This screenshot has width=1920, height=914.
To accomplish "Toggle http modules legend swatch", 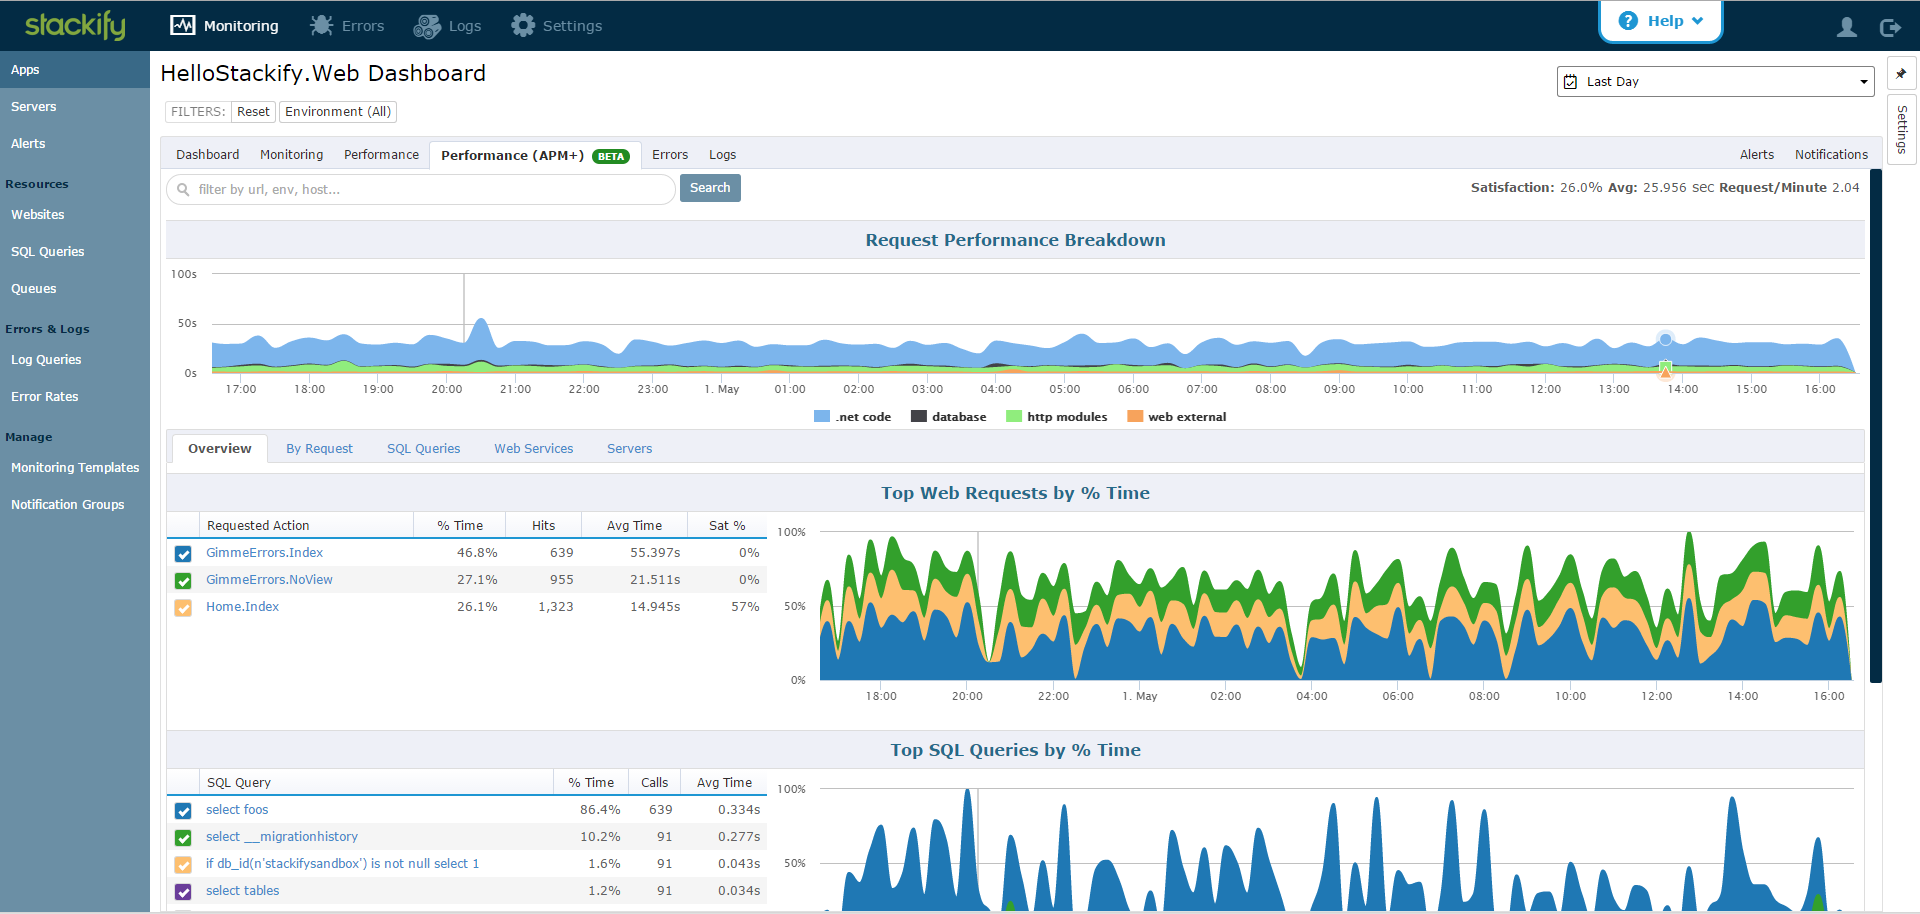I will pyautogui.click(x=1014, y=417).
